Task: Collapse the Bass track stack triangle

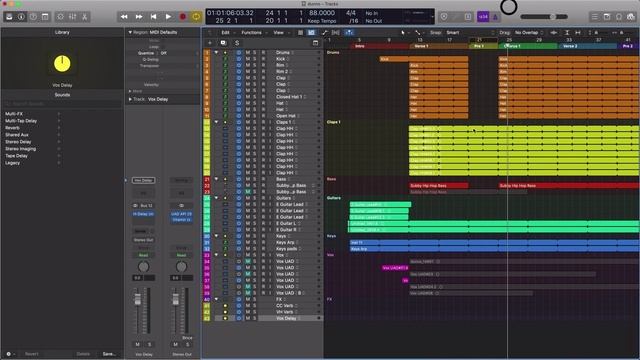Action: [217, 179]
